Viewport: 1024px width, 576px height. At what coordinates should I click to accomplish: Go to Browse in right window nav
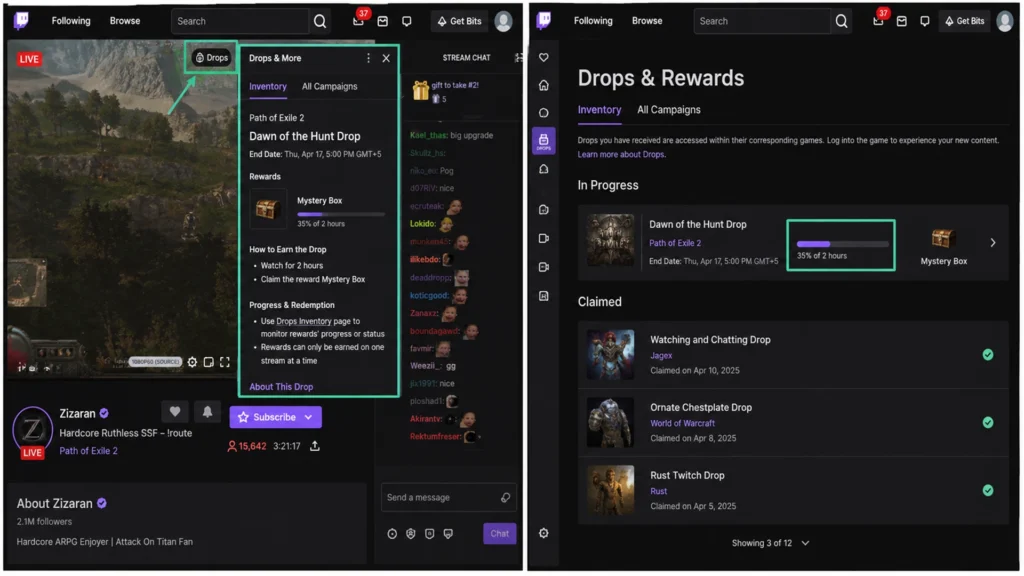coord(647,21)
